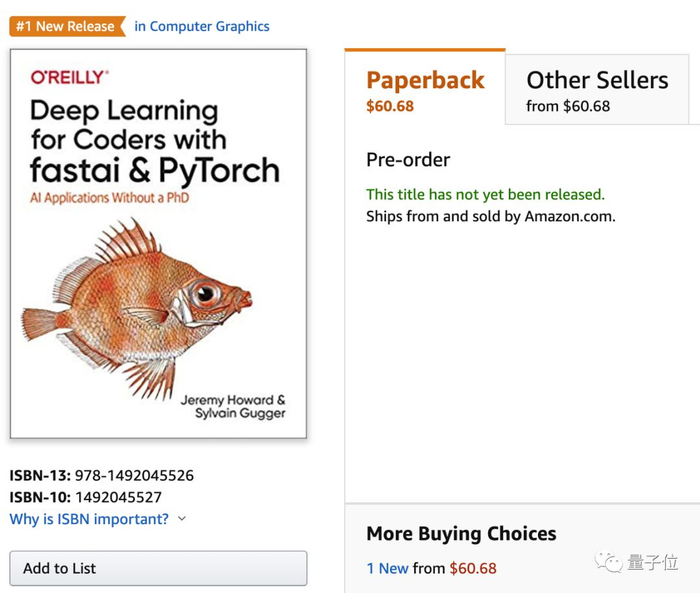Click the ISBN-13 number 978-1492045526

(134, 476)
